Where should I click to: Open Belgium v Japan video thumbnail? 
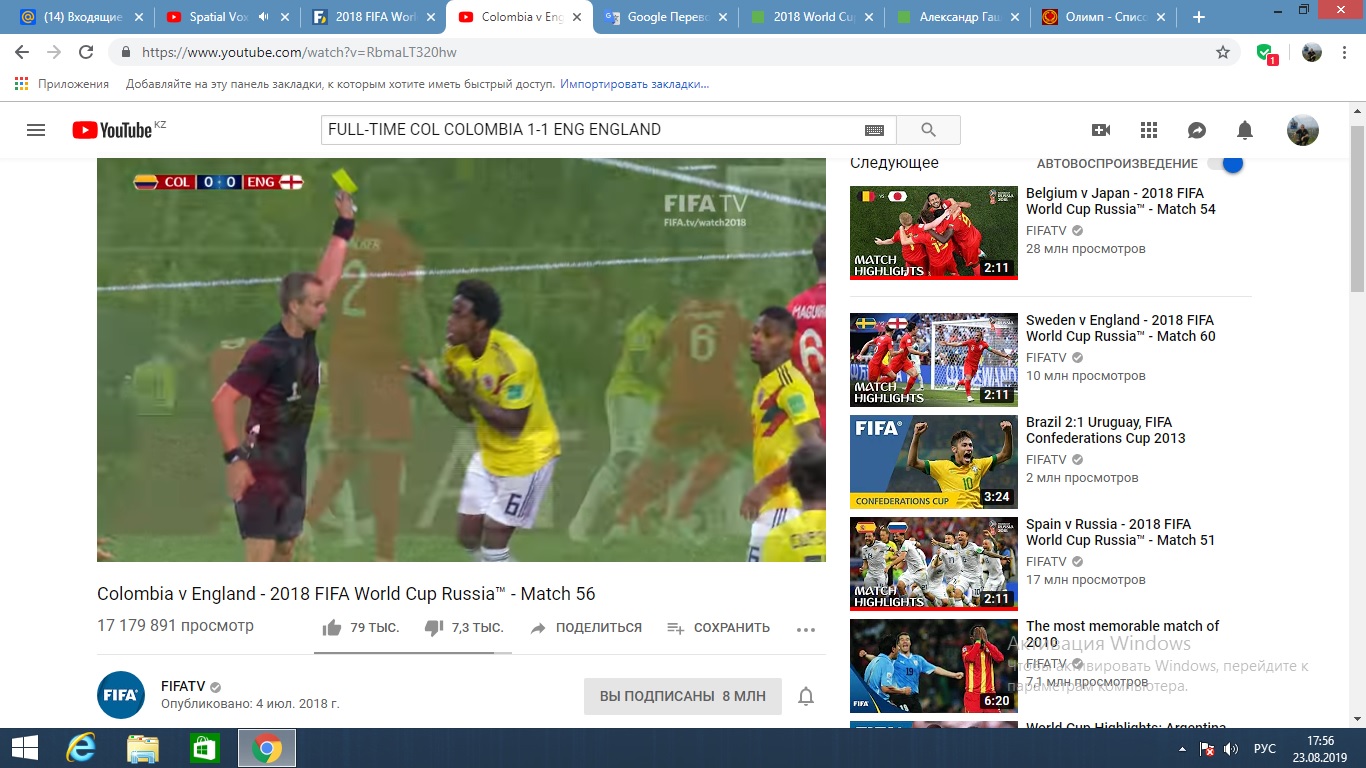pos(934,232)
